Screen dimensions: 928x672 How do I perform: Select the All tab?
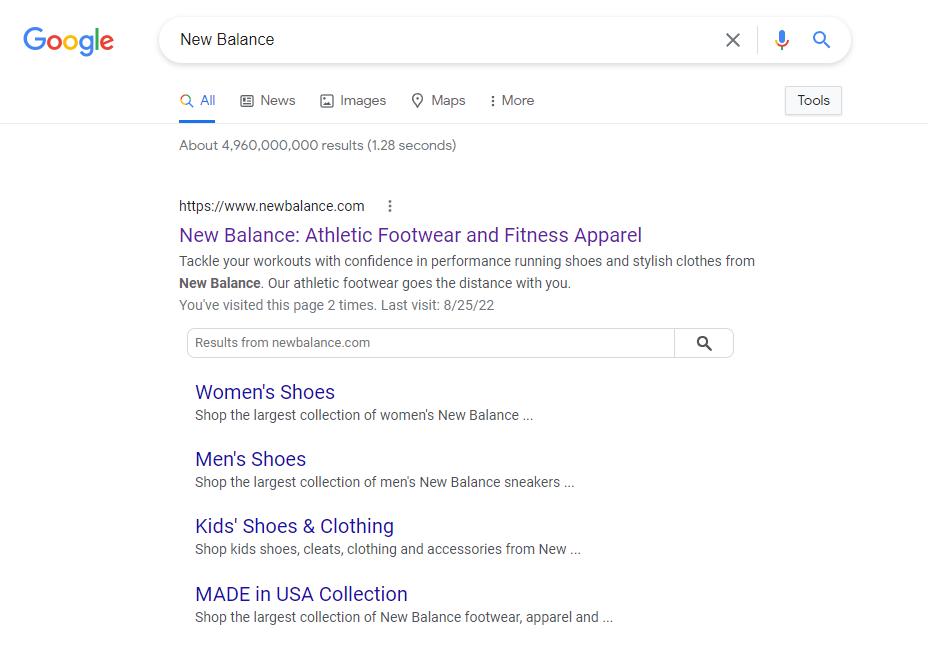click(x=197, y=101)
